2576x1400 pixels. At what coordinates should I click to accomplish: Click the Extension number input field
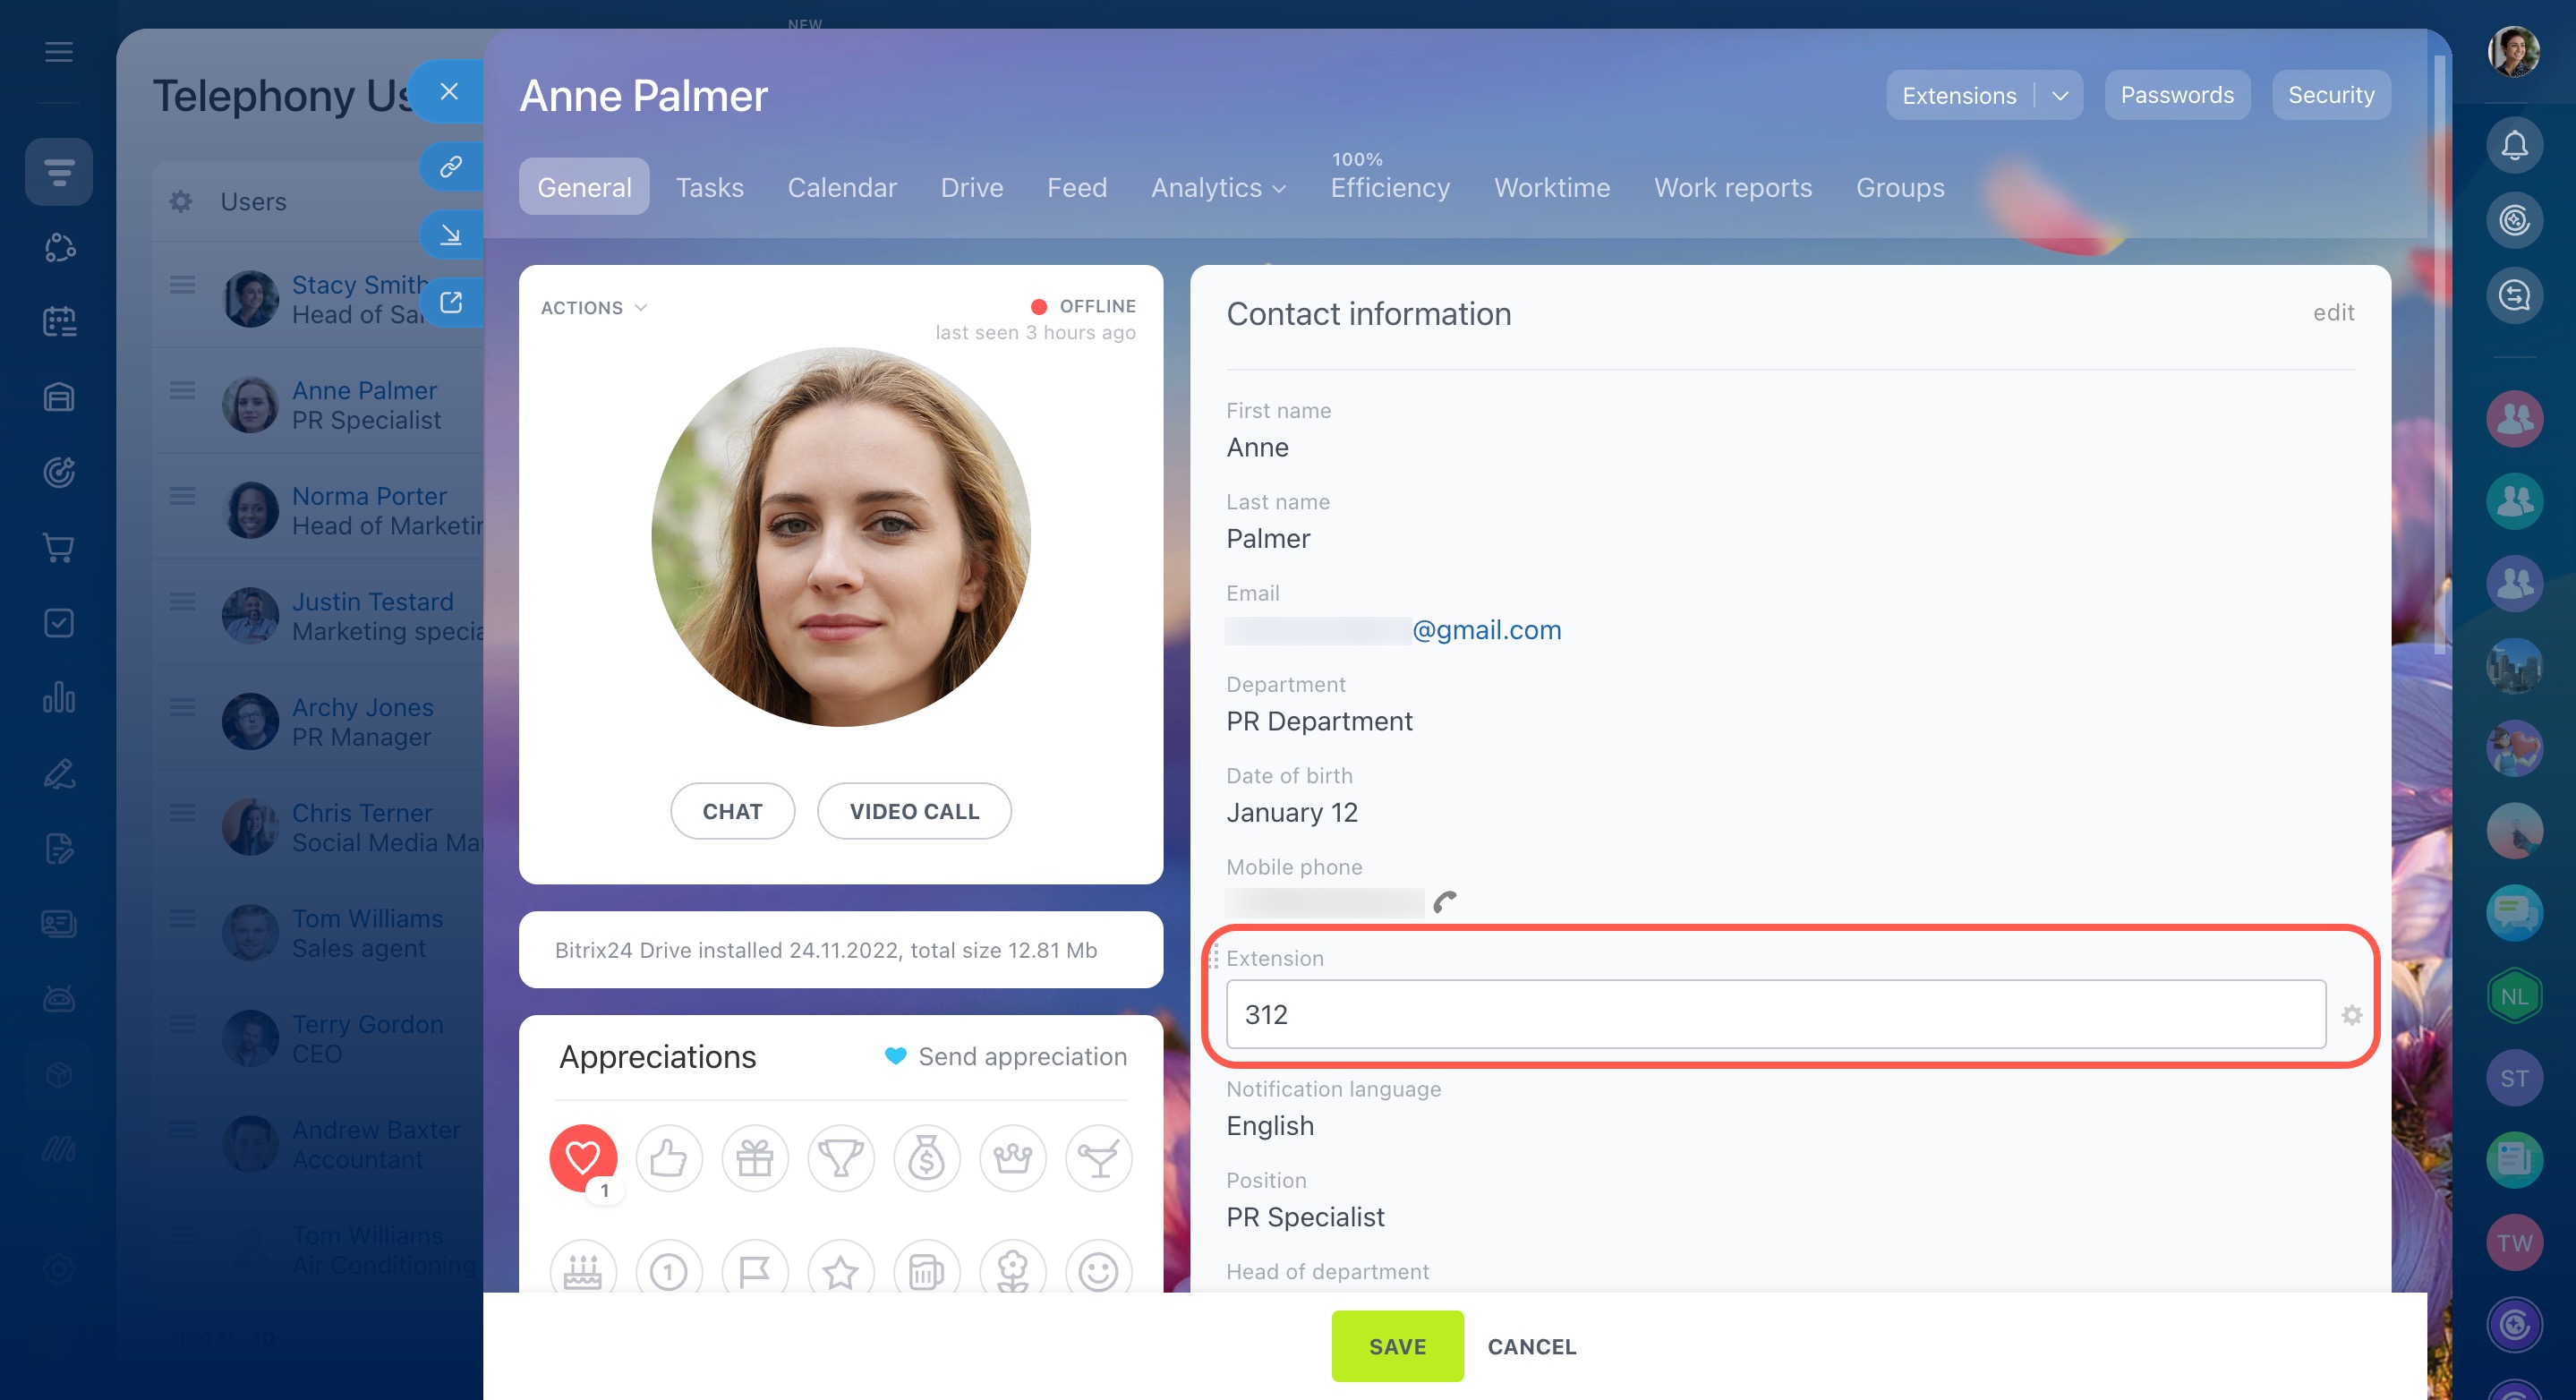1775,1015
